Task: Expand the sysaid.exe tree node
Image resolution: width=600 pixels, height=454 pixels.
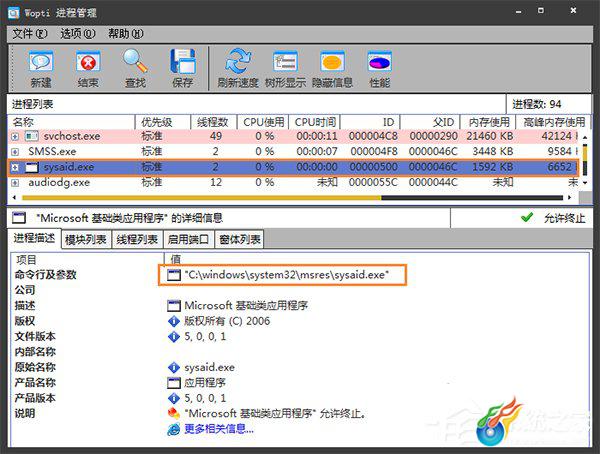Action: pos(15,168)
